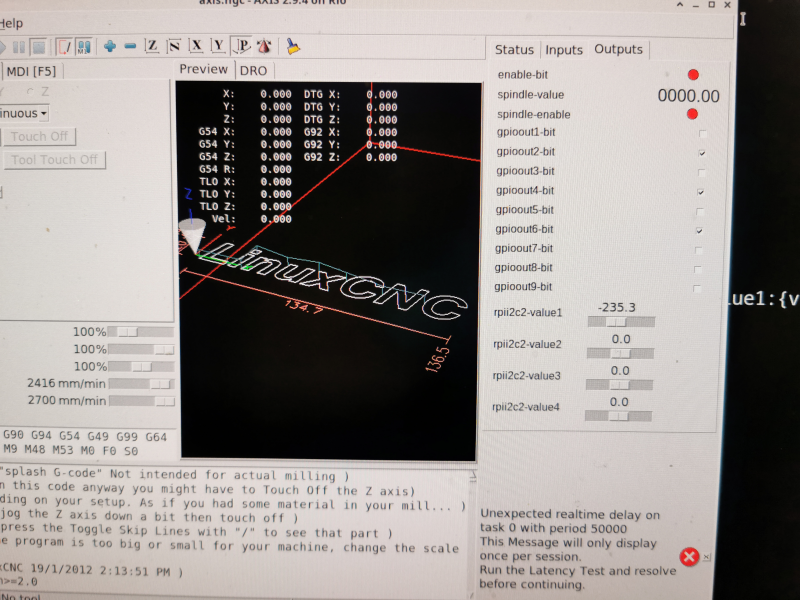Uncheck the gpioout2-bit checkbox
This screenshot has height=600, width=800.
tap(702, 152)
